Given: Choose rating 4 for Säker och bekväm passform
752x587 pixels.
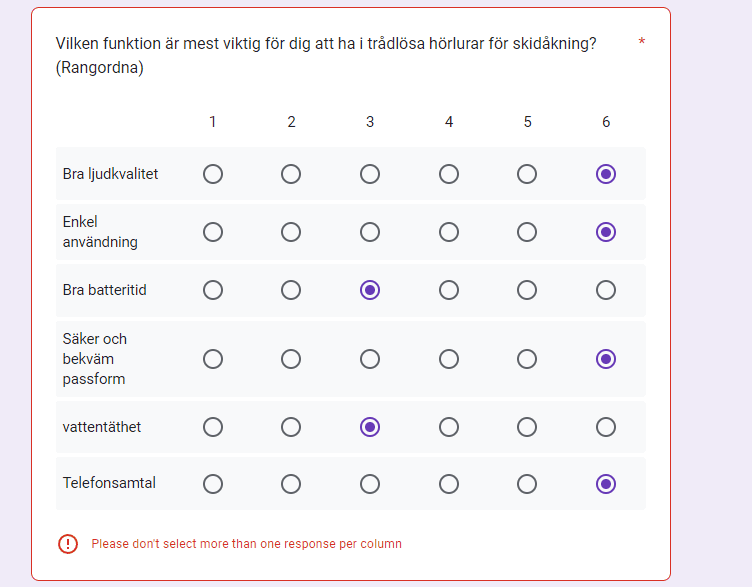Looking at the screenshot, I should [449, 359].
